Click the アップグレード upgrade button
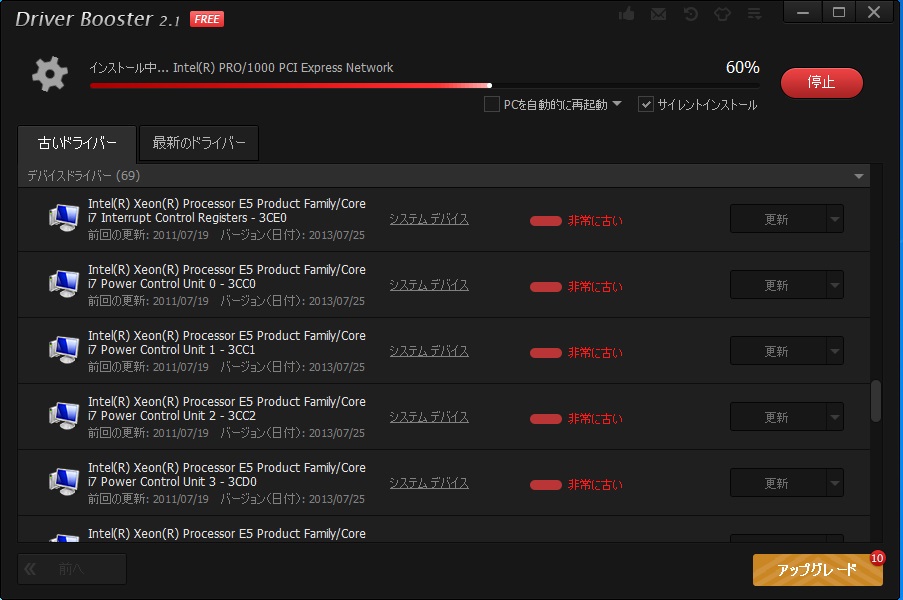903x600 pixels. [x=817, y=570]
